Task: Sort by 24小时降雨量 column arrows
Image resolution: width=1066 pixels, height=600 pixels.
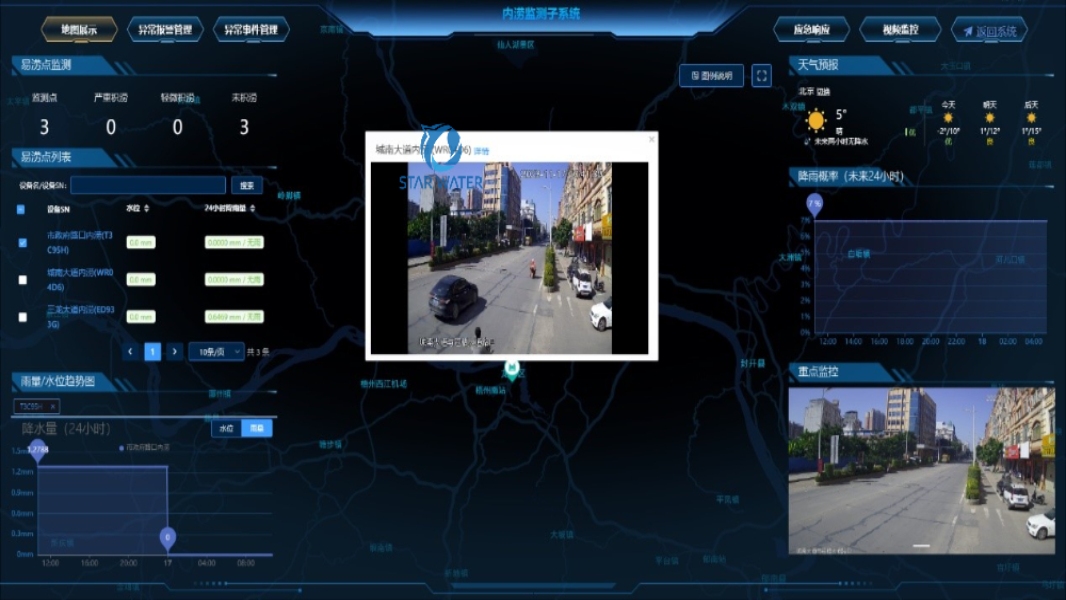Action: (252, 209)
